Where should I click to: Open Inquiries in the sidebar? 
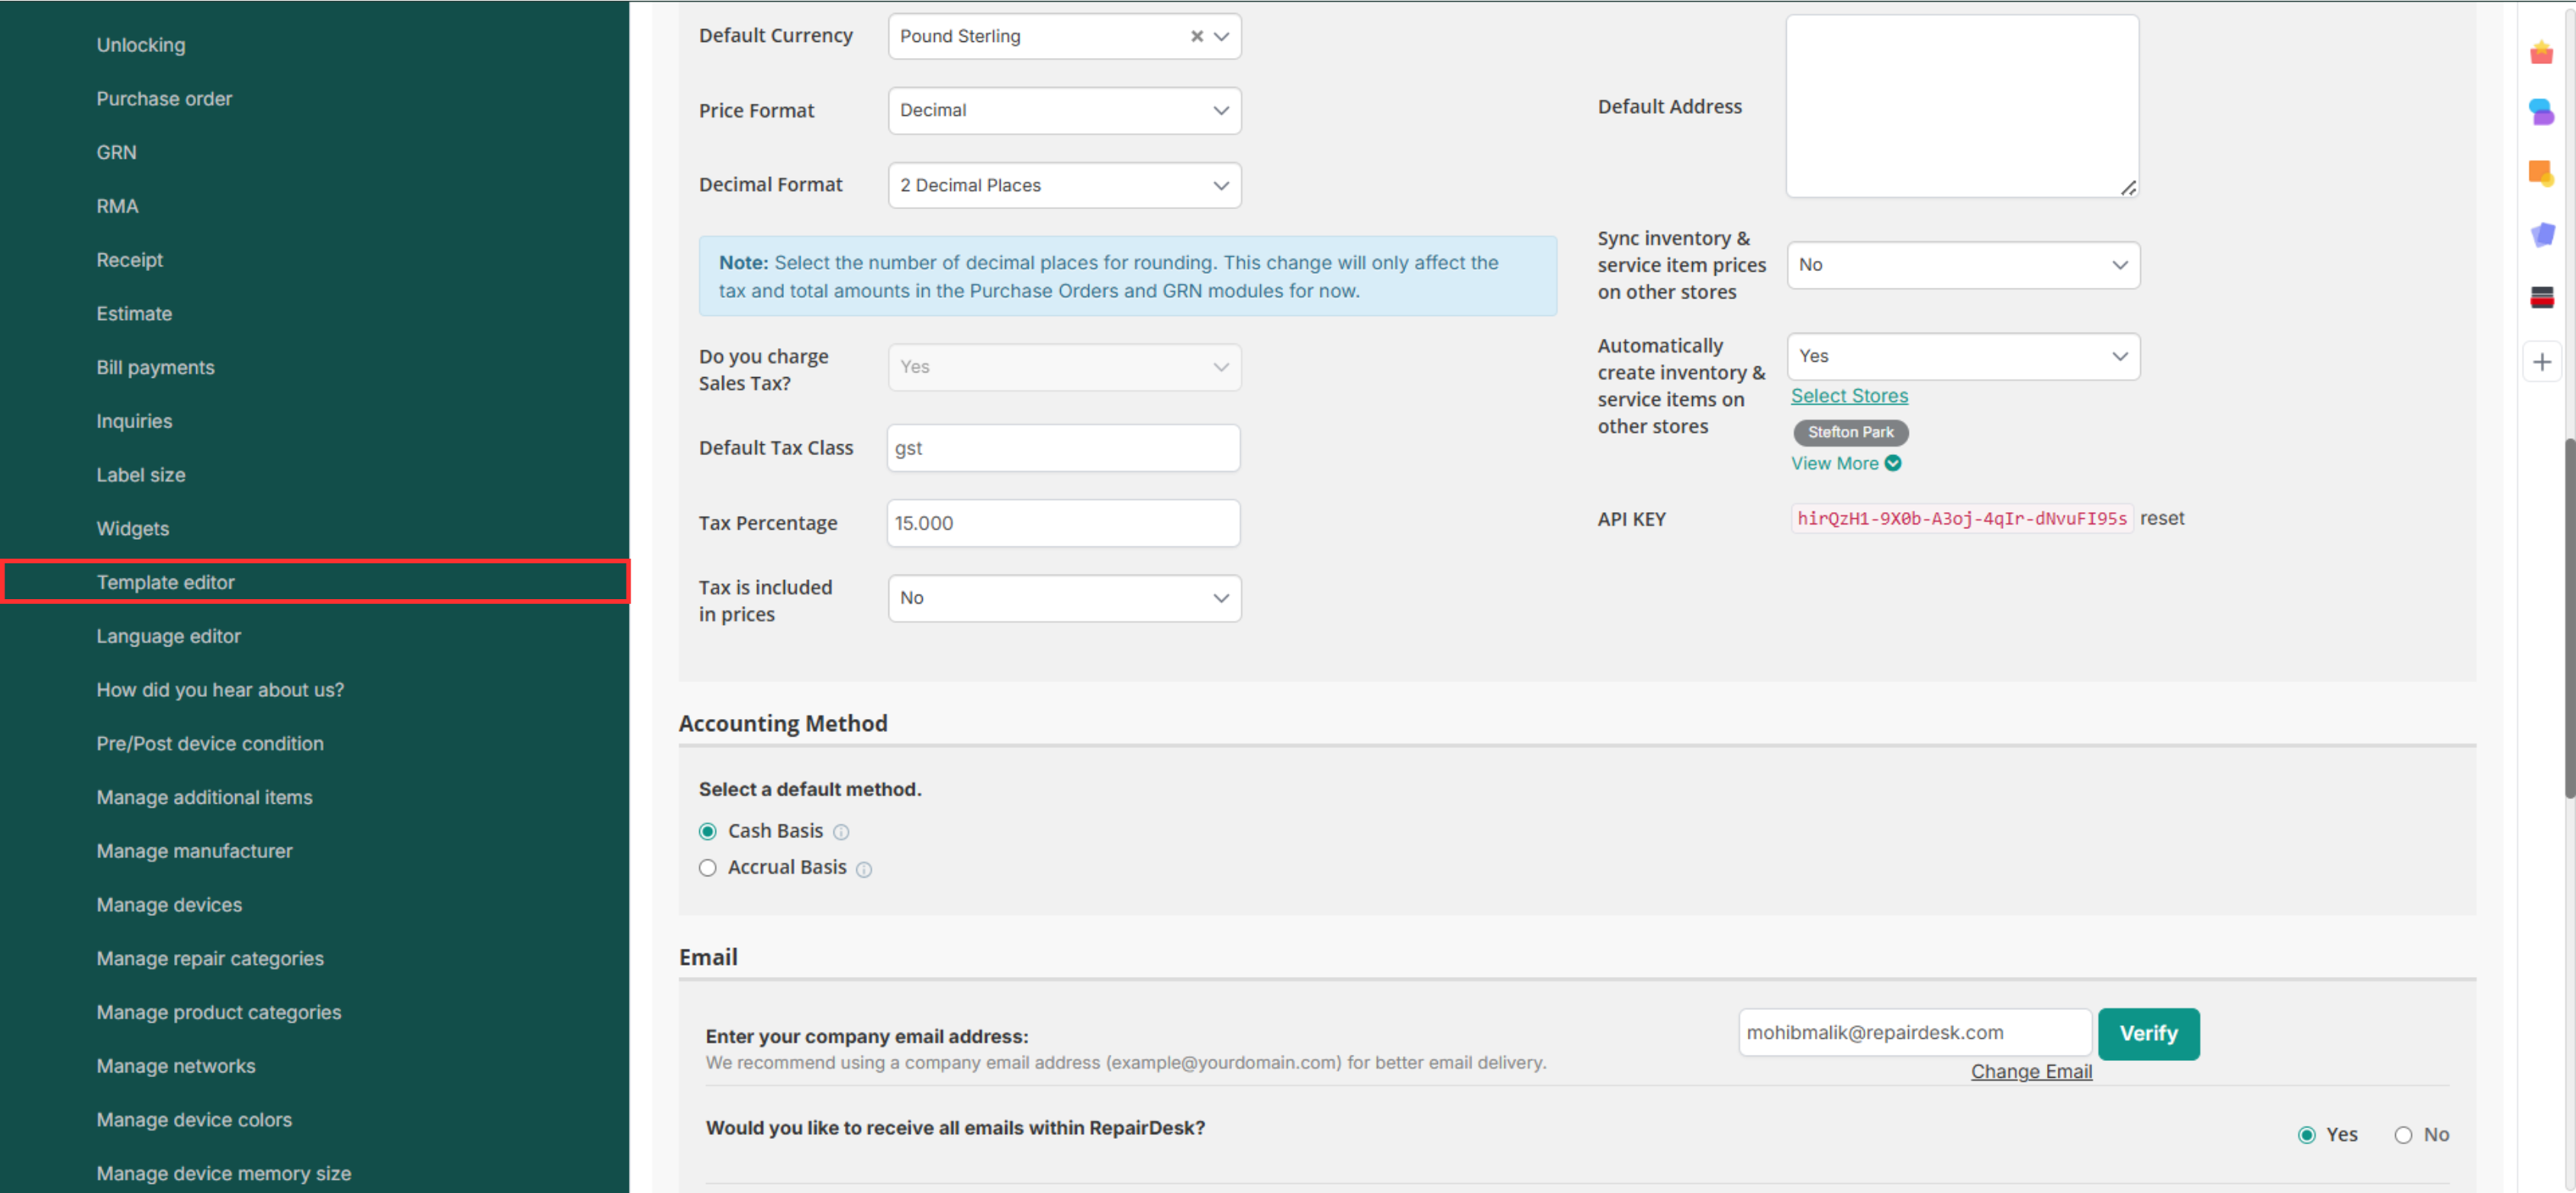[x=134, y=421]
